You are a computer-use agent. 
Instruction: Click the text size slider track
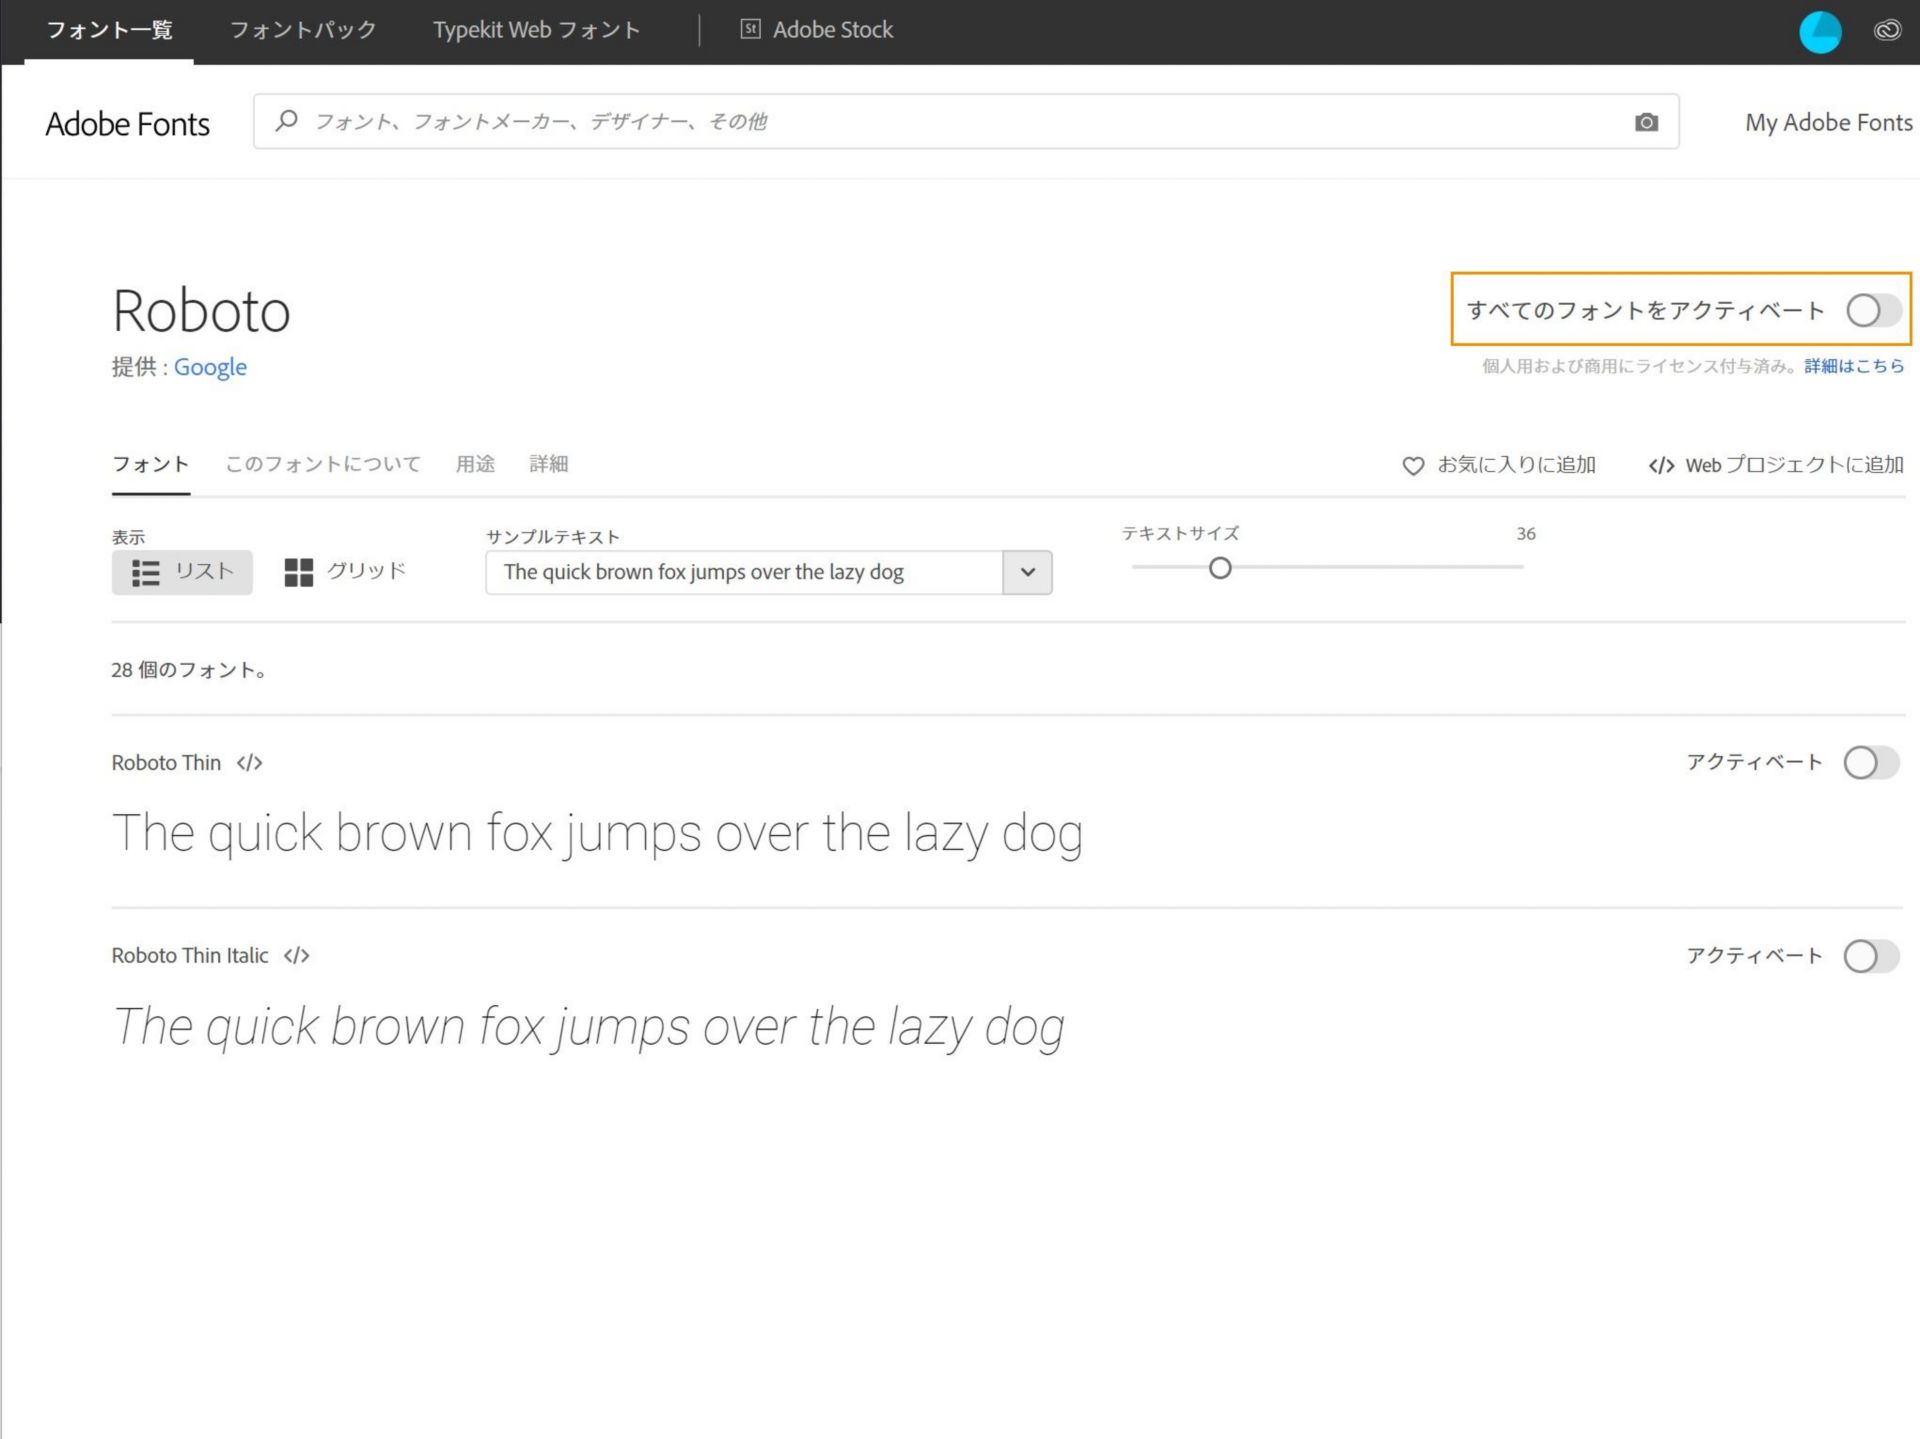point(1327,567)
